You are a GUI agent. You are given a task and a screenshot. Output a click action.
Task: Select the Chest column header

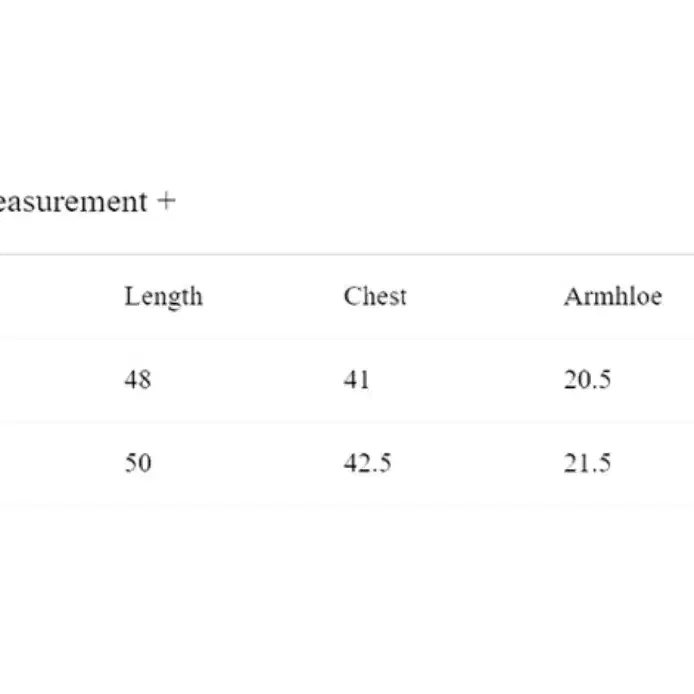tap(375, 296)
